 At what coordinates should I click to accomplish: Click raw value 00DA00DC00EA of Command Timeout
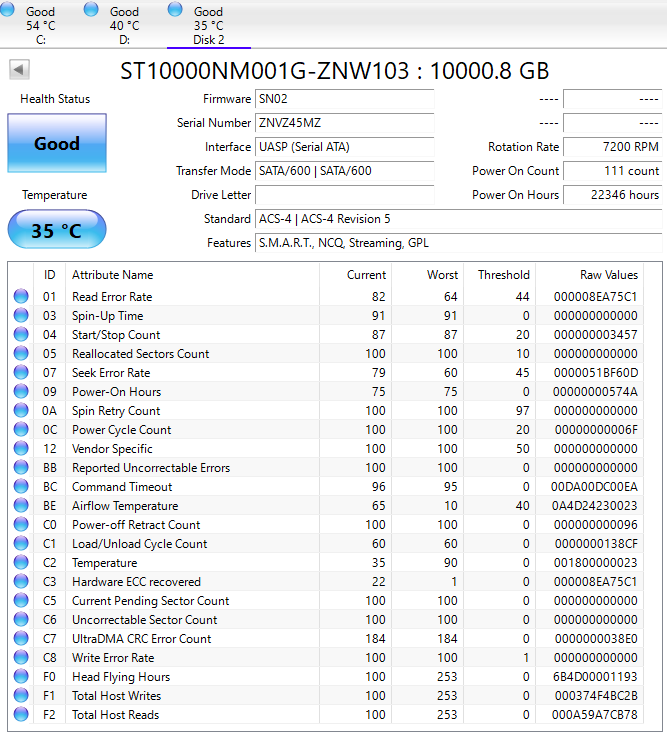click(594, 487)
